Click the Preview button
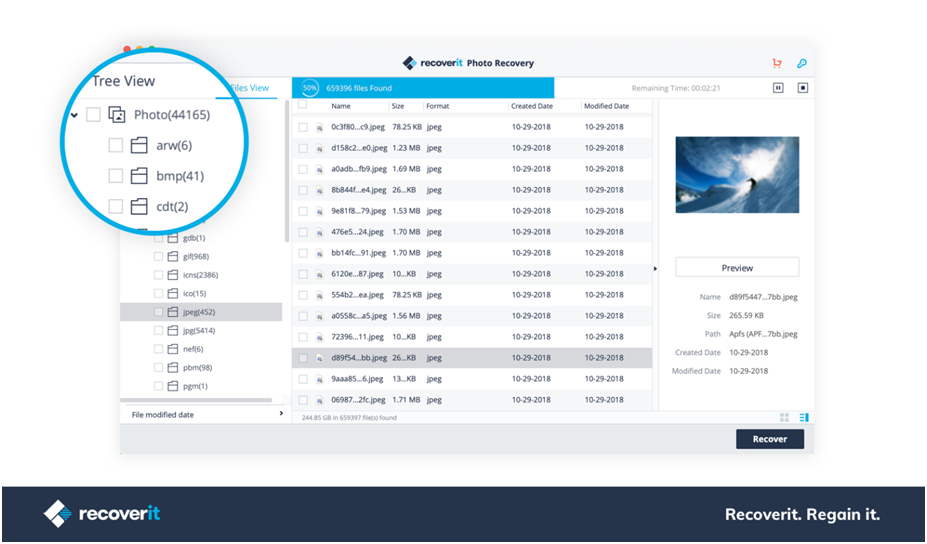 pos(737,268)
